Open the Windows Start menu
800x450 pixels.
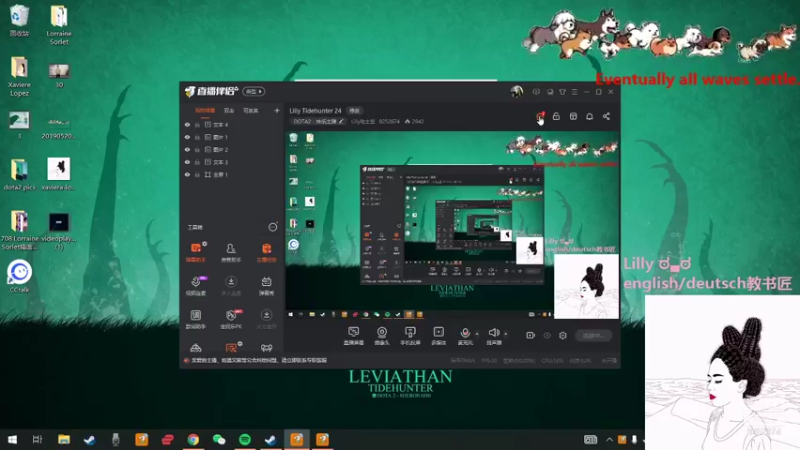(x=12, y=439)
